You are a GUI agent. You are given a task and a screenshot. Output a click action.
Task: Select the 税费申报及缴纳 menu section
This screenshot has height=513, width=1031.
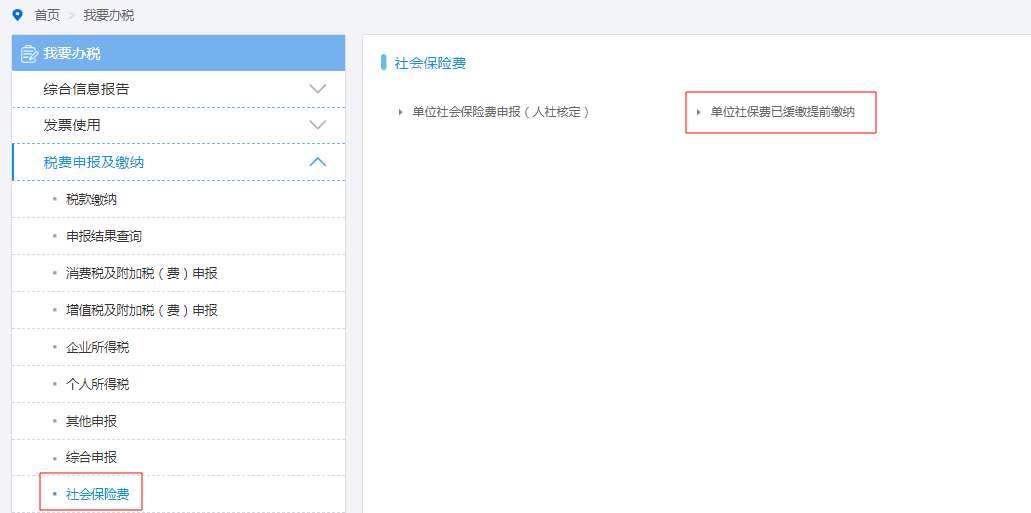[x=178, y=162]
